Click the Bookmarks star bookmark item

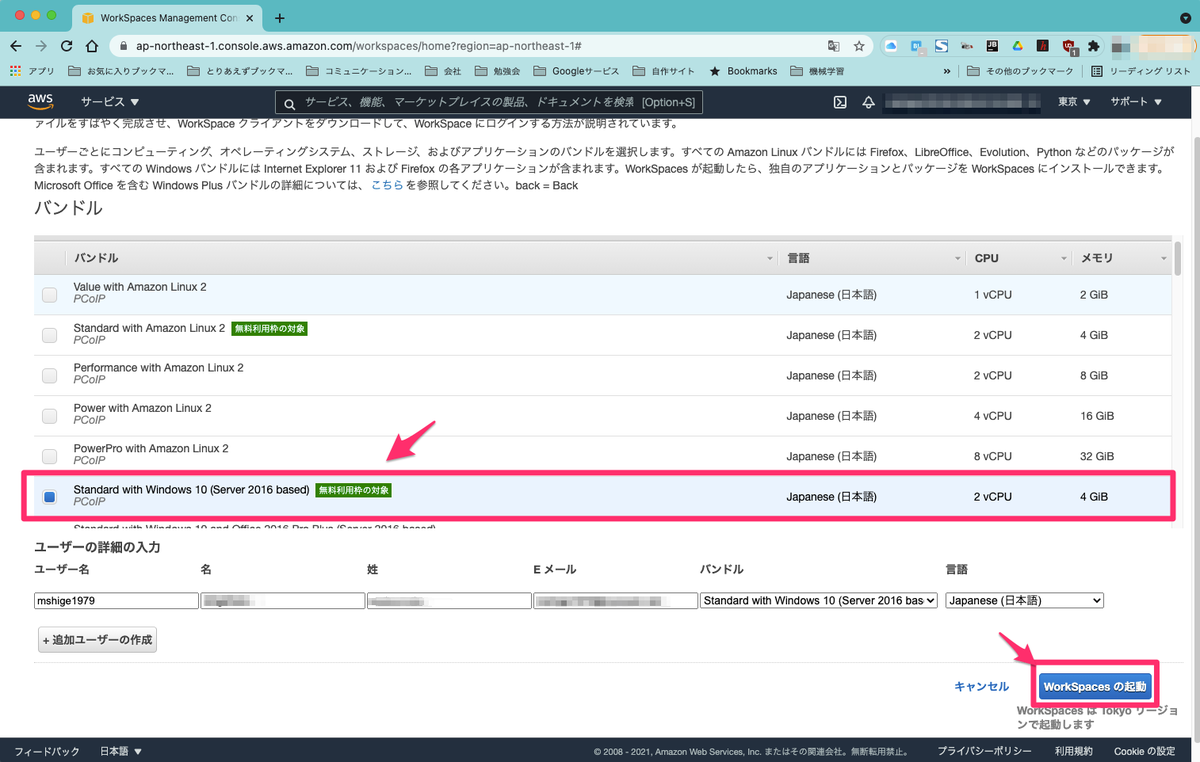click(x=742, y=72)
